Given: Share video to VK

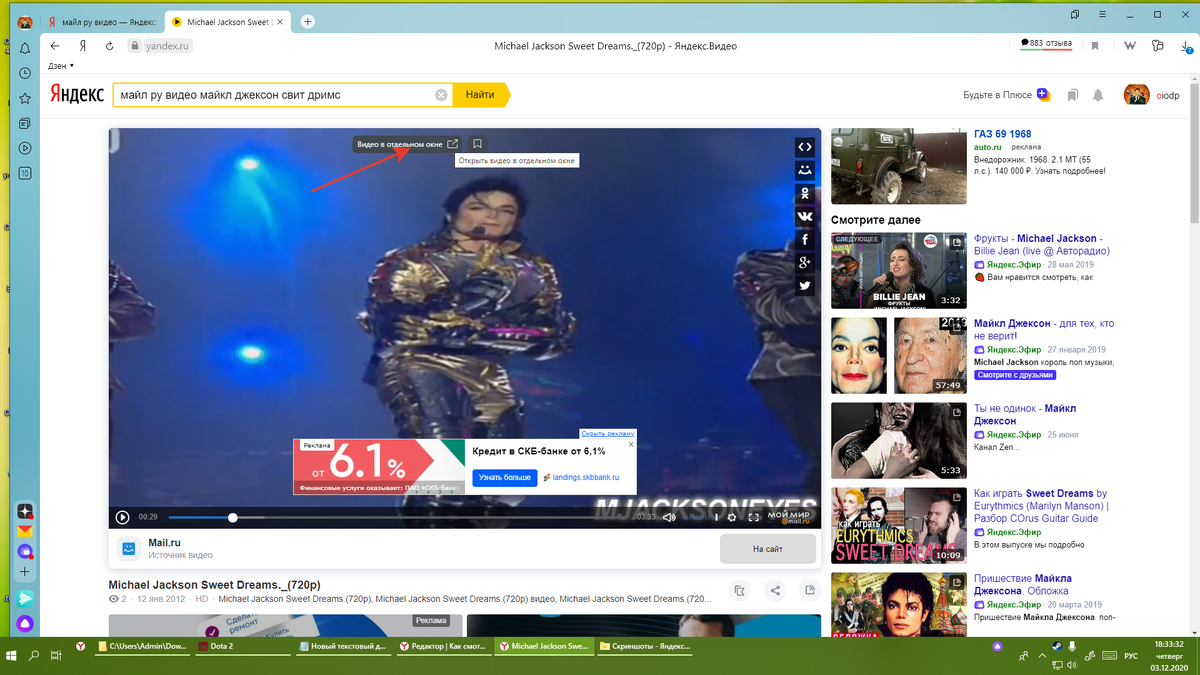Looking at the screenshot, I should click(804, 216).
